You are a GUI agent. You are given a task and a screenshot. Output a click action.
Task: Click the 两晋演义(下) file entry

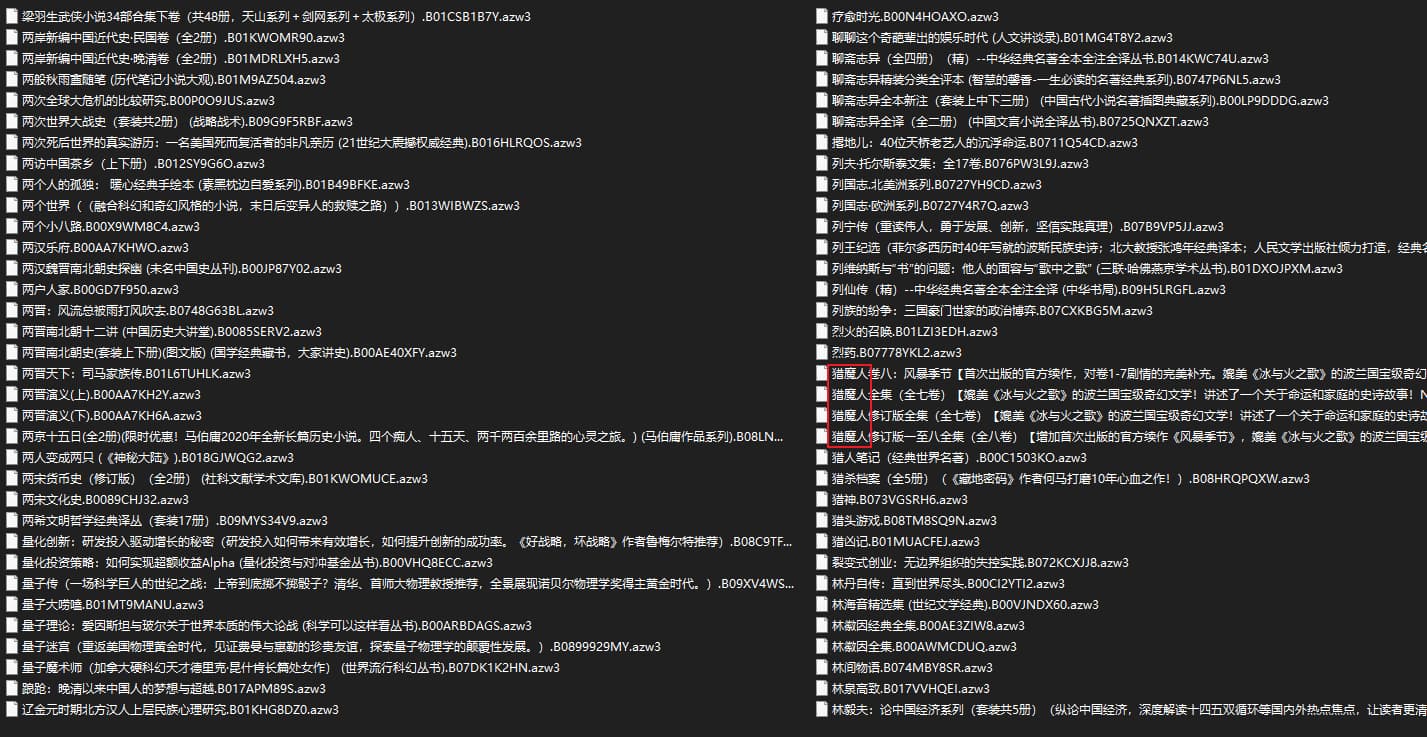(x=111, y=416)
